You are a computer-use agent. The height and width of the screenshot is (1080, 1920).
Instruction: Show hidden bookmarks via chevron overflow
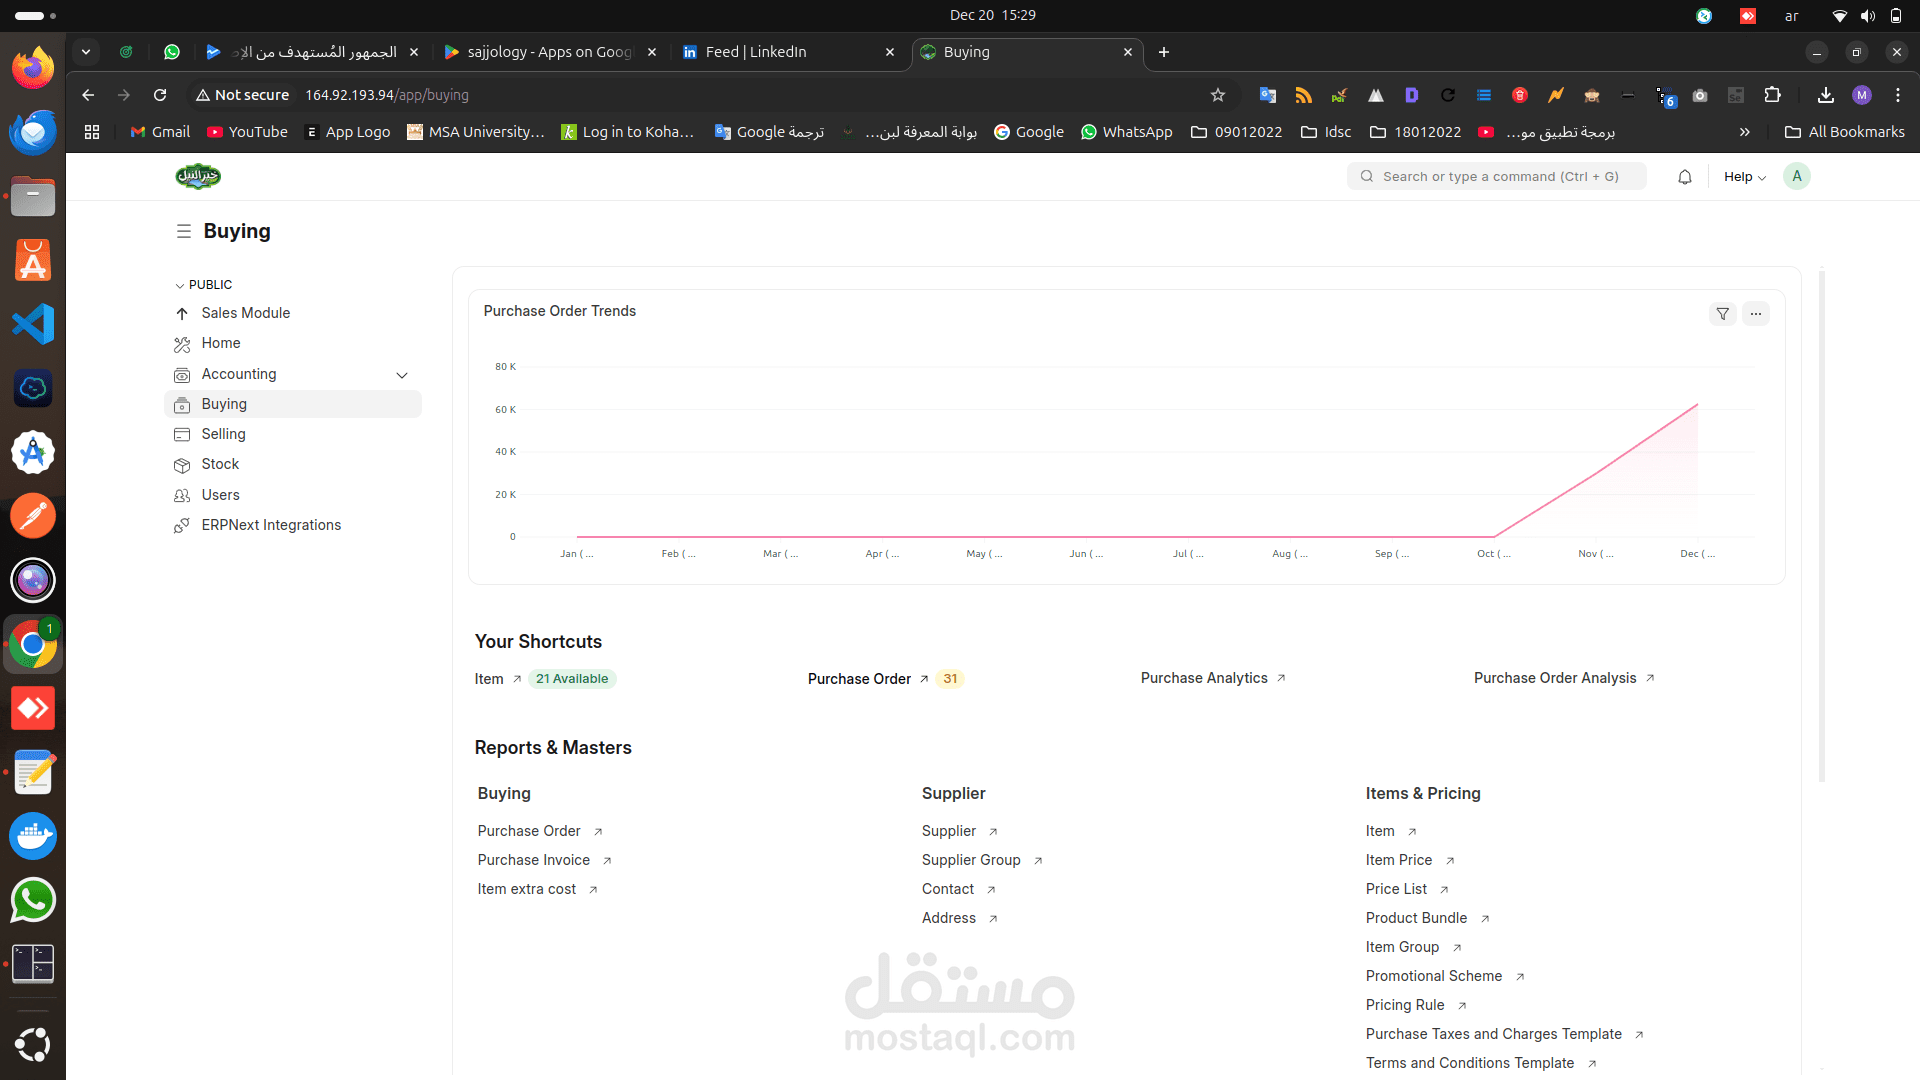(1744, 132)
